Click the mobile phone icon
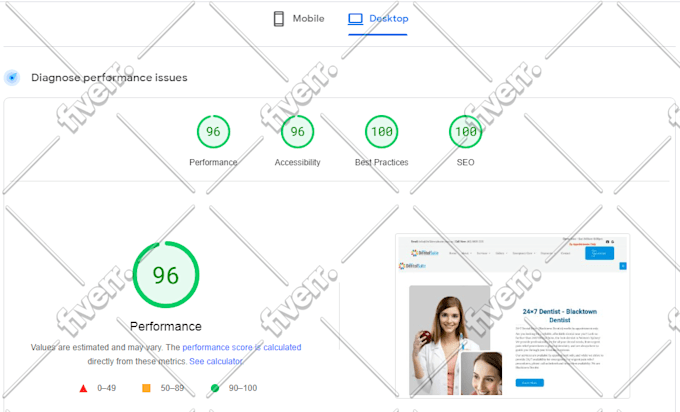Viewport: 680px width, 412px height. click(279, 19)
